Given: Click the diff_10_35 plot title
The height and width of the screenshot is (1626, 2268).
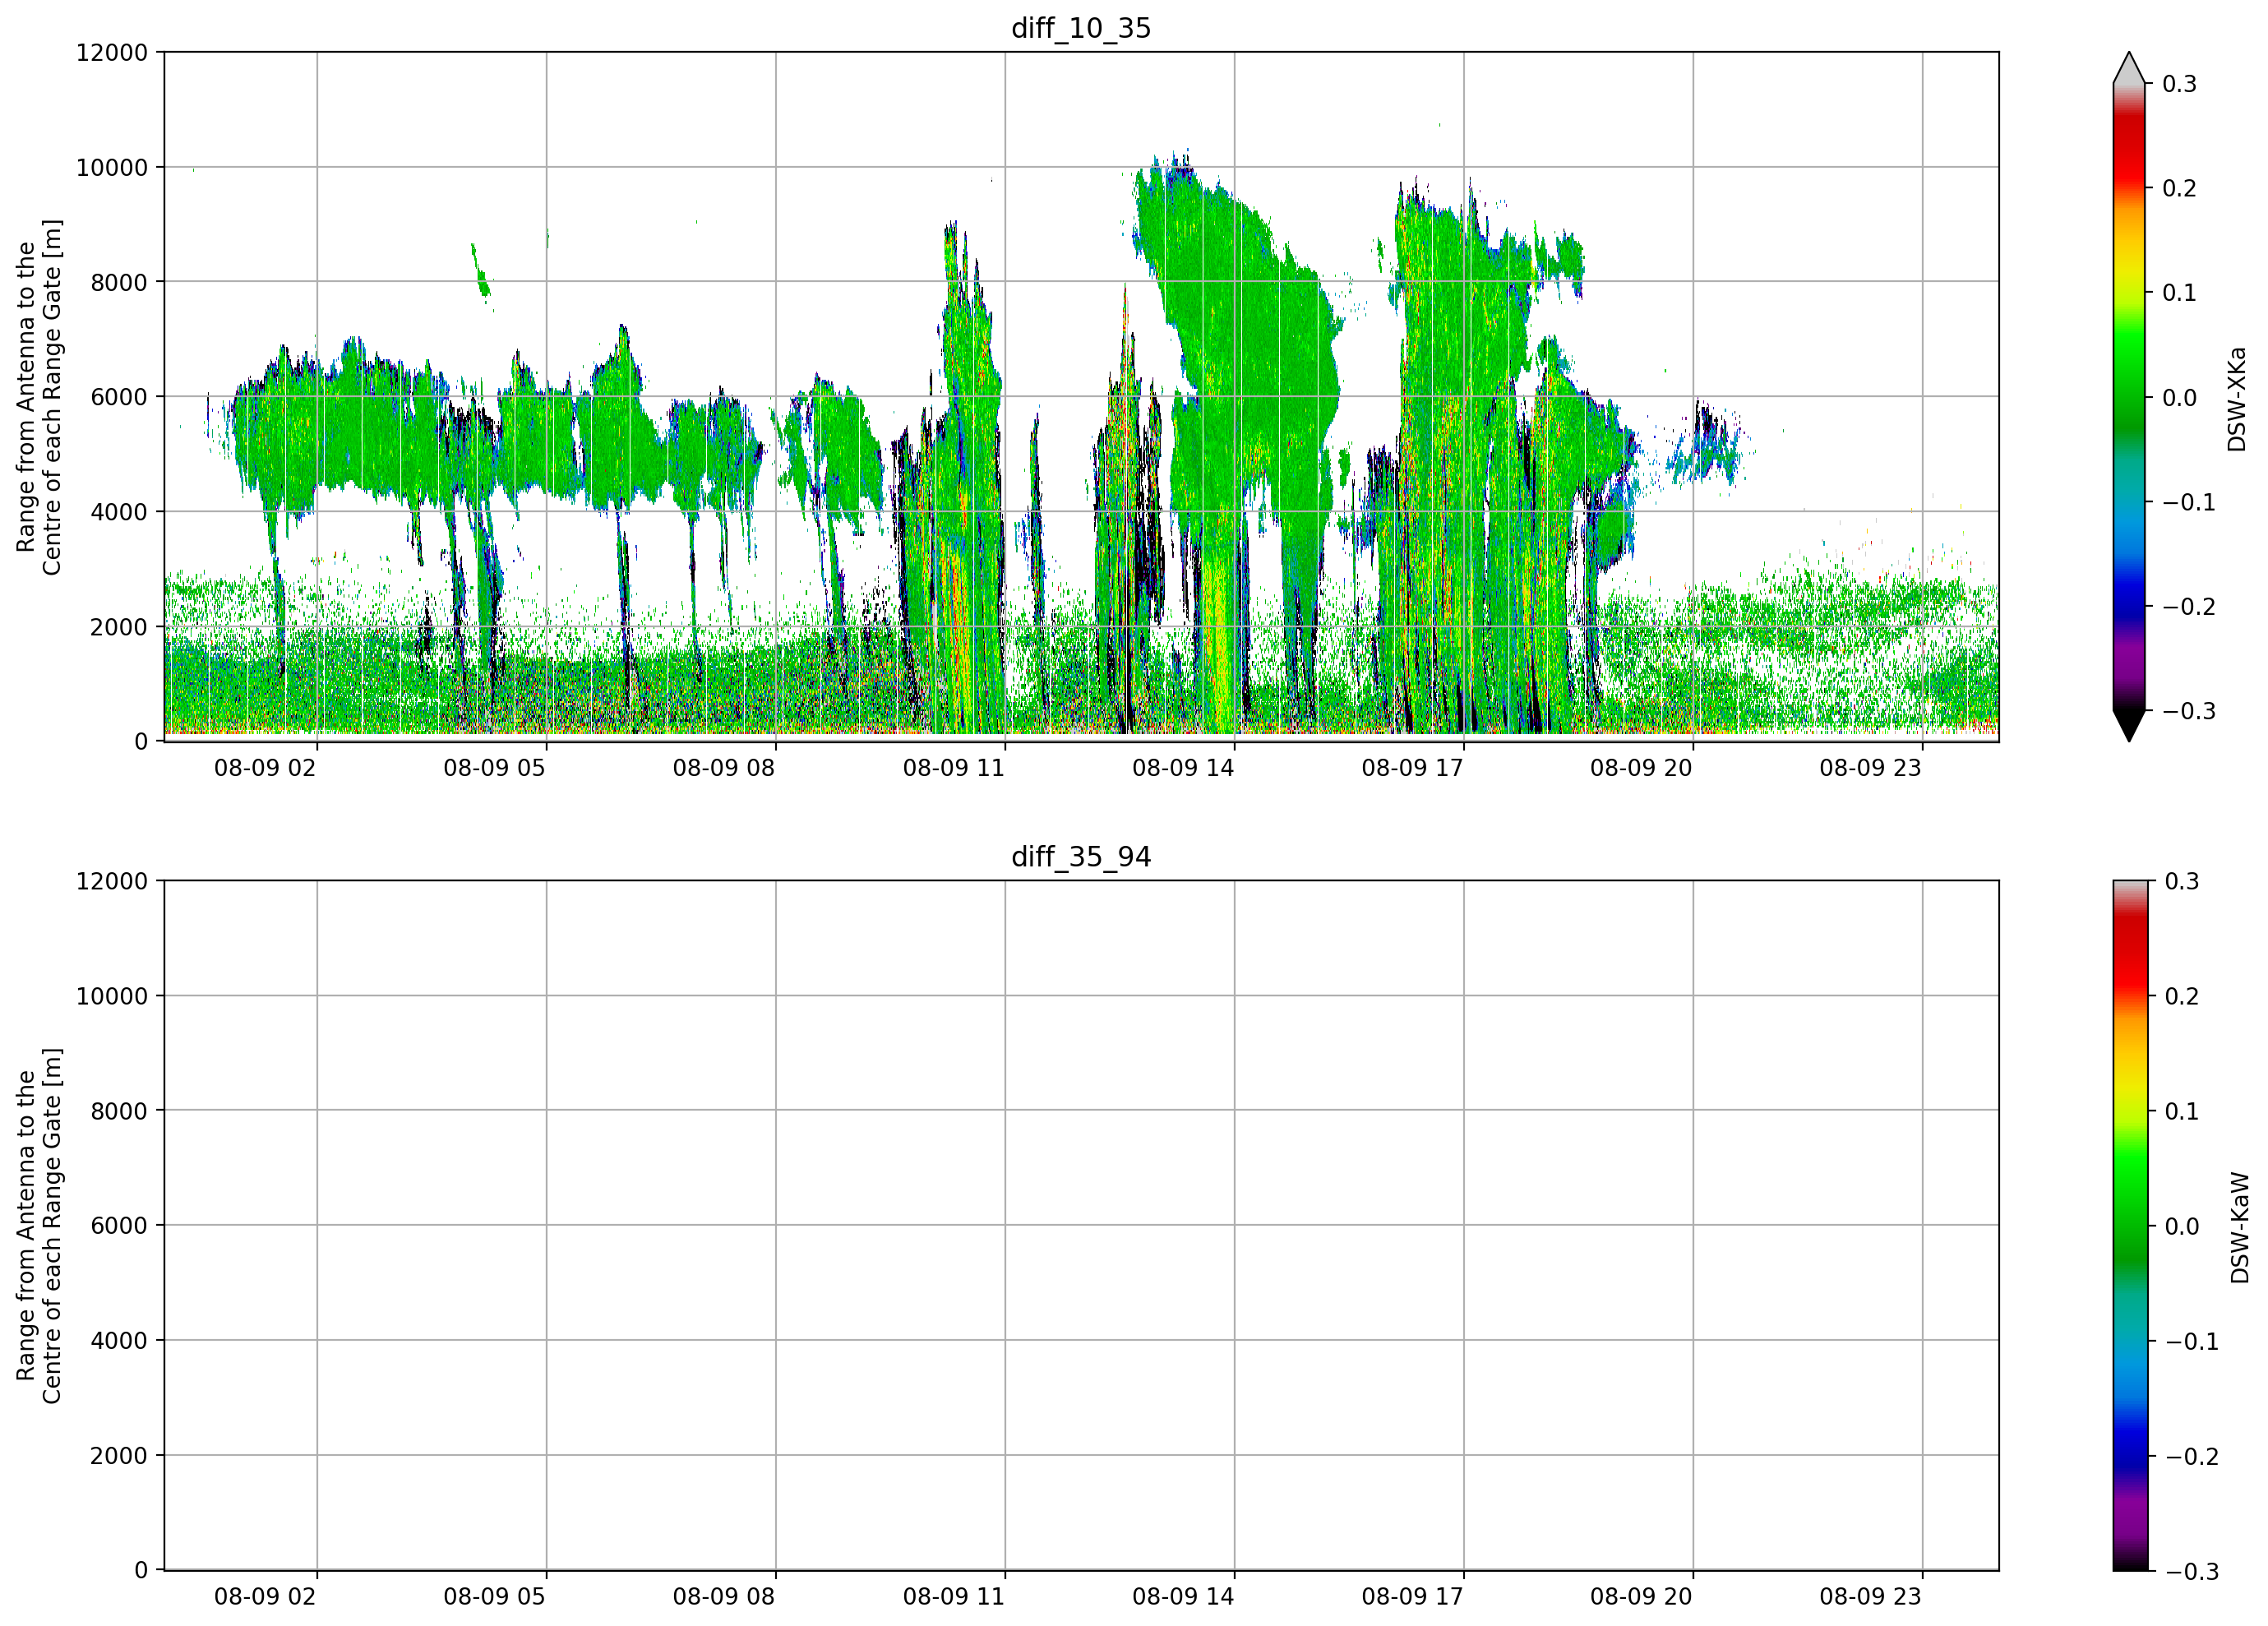Looking at the screenshot, I should pos(1081,28).
